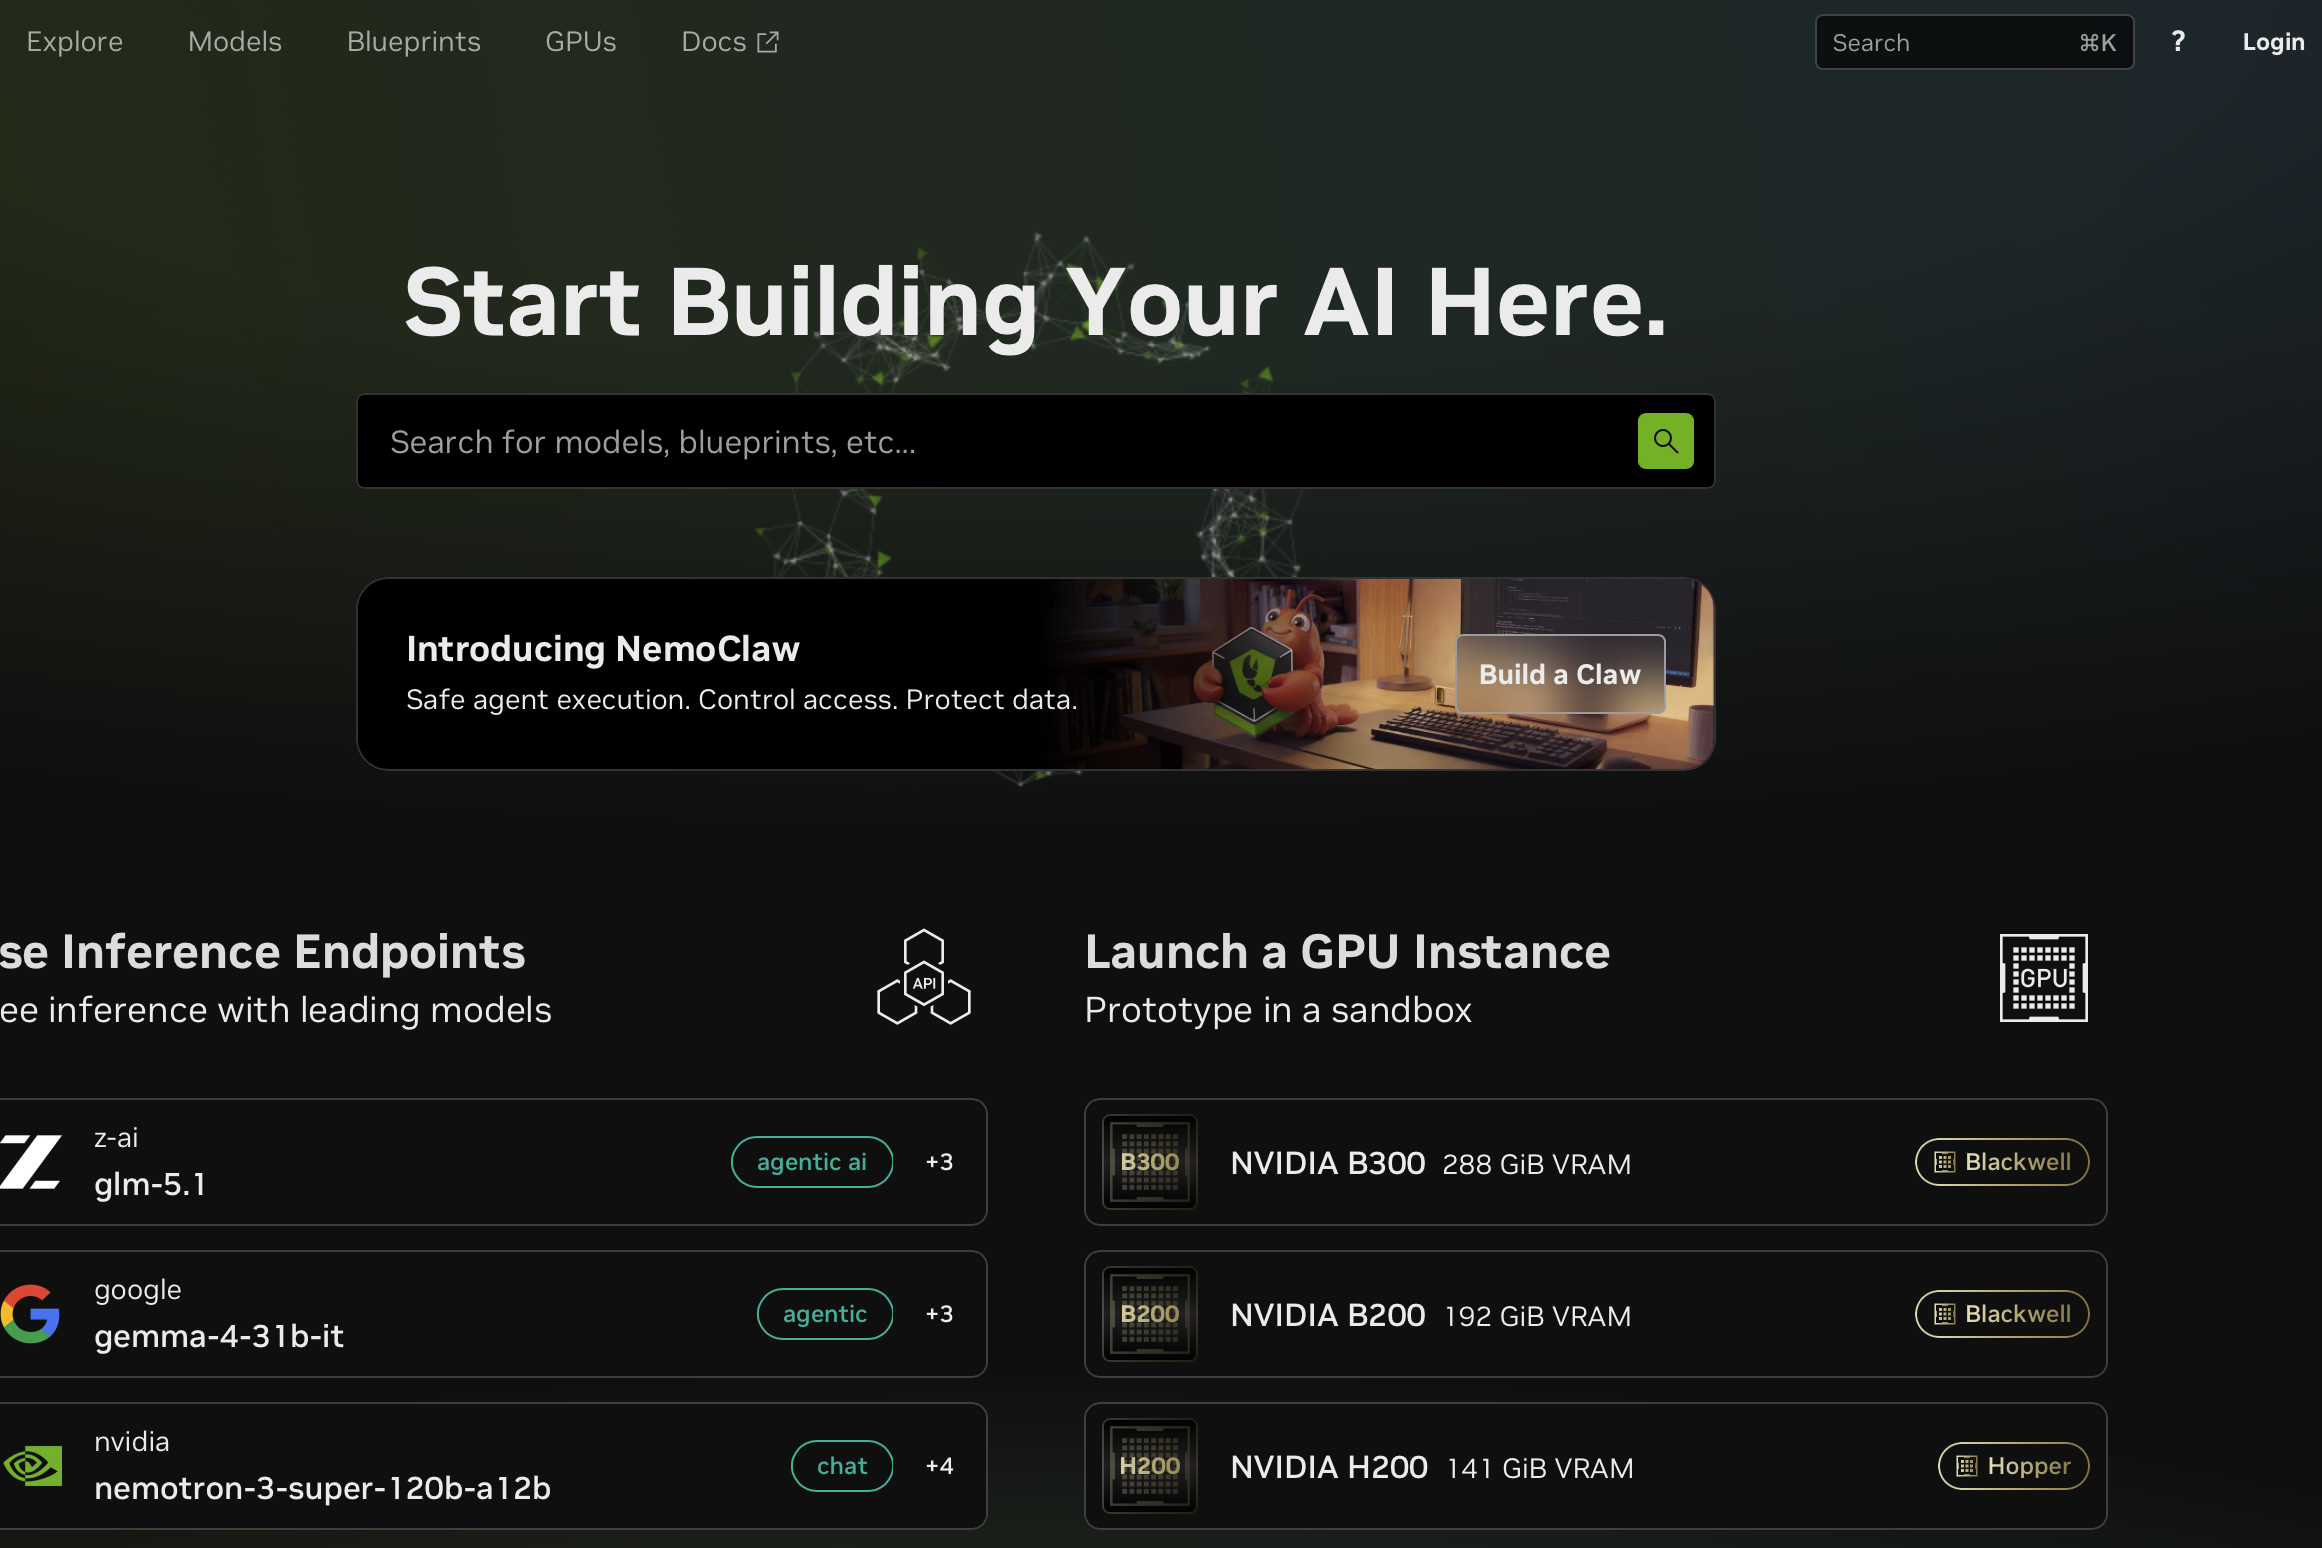Open the Blueprints menu item
2322x1548 pixels.
(x=413, y=42)
